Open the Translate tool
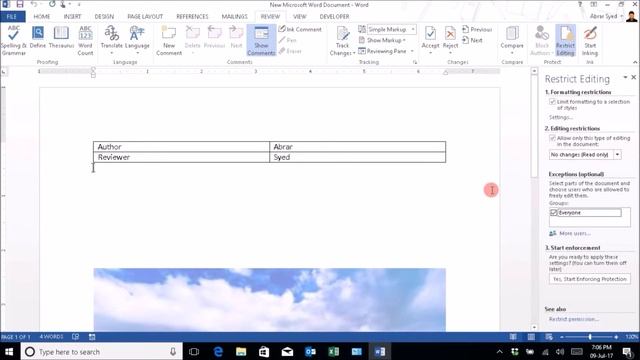This screenshot has height=360, width=640. click(x=111, y=40)
